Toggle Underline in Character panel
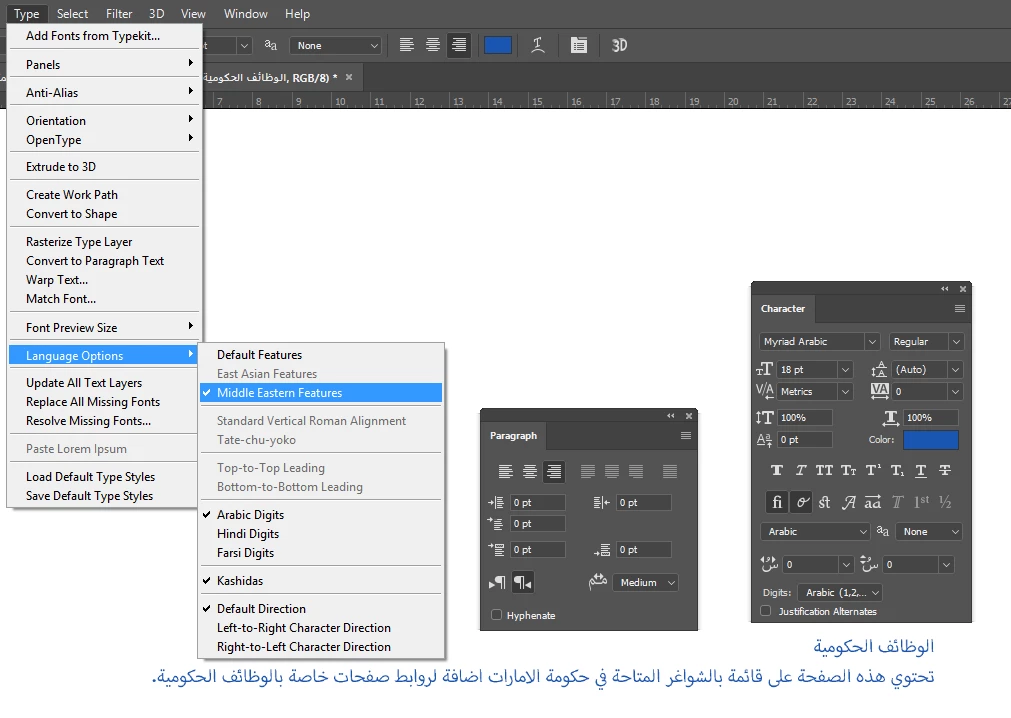The height and width of the screenshot is (718, 1011). (921, 471)
